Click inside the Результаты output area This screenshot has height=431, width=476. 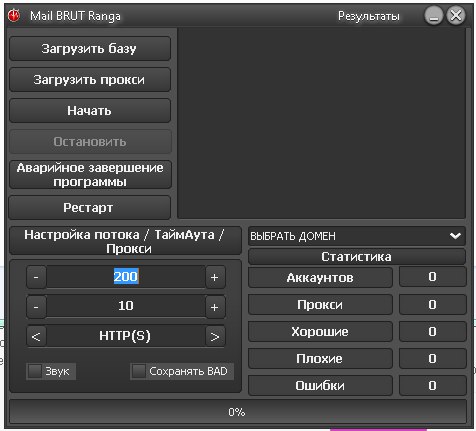point(321,123)
